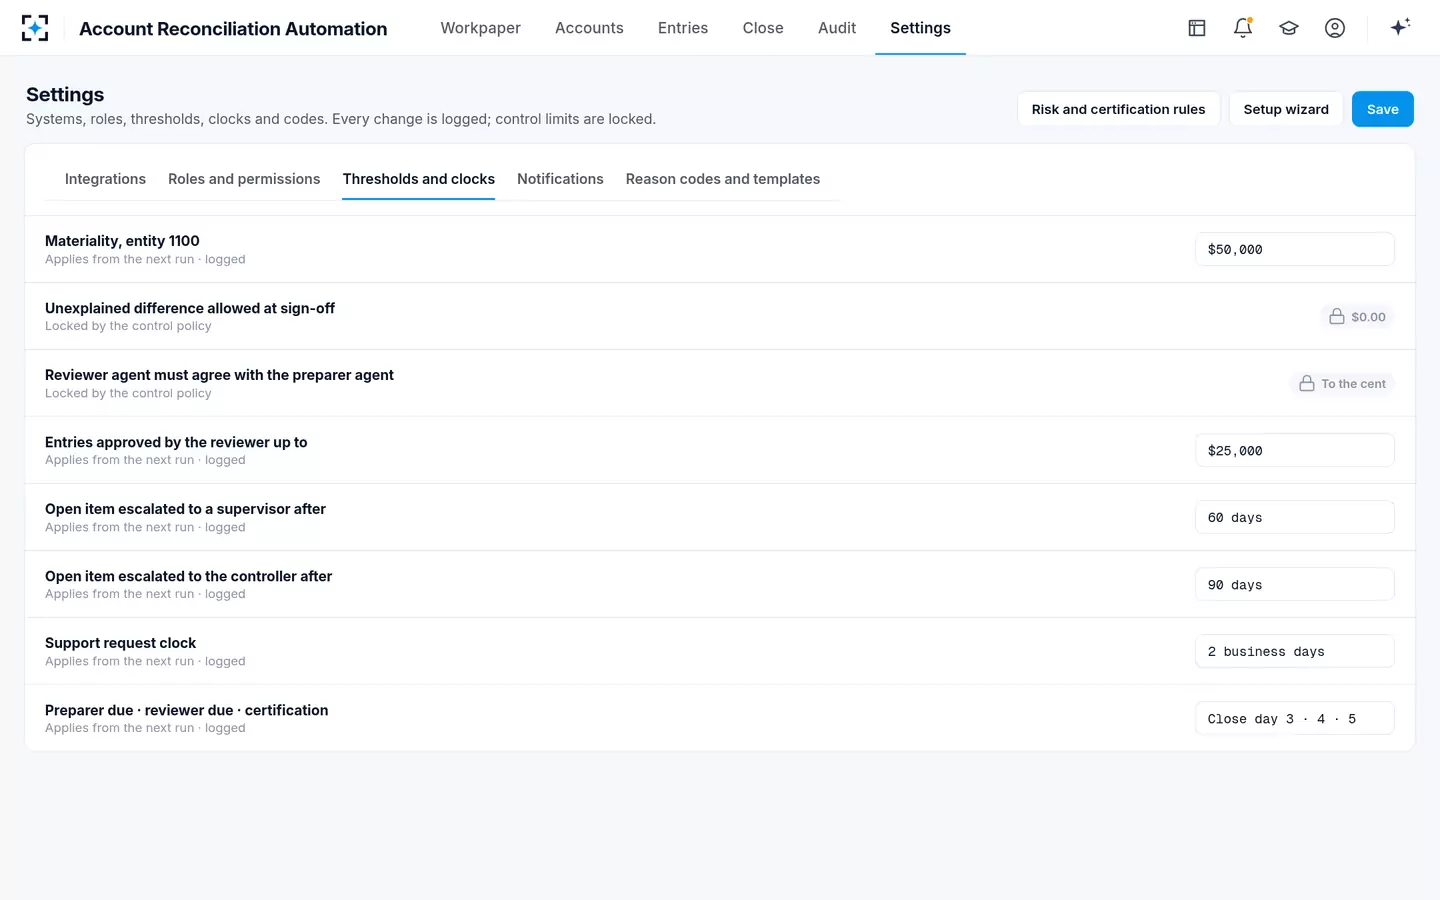Open the graduation cap learning icon
Image resolution: width=1440 pixels, height=900 pixels.
(1289, 28)
